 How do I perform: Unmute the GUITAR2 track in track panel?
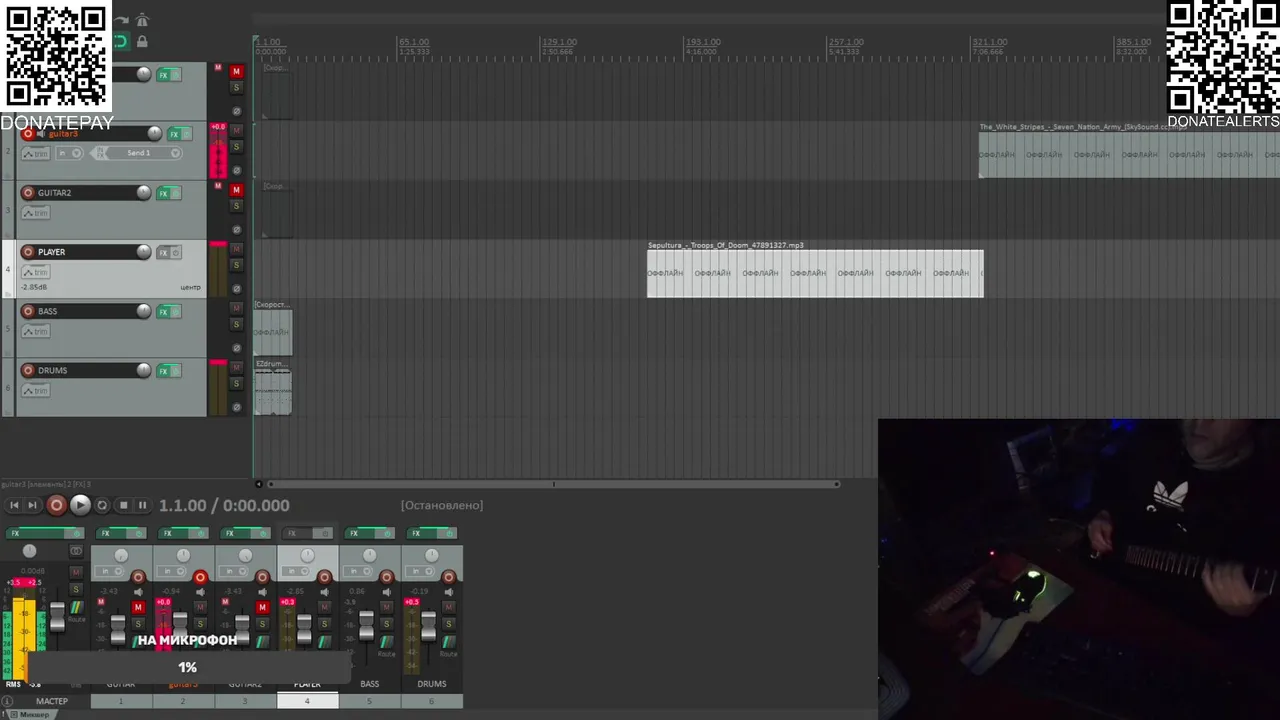pos(237,190)
